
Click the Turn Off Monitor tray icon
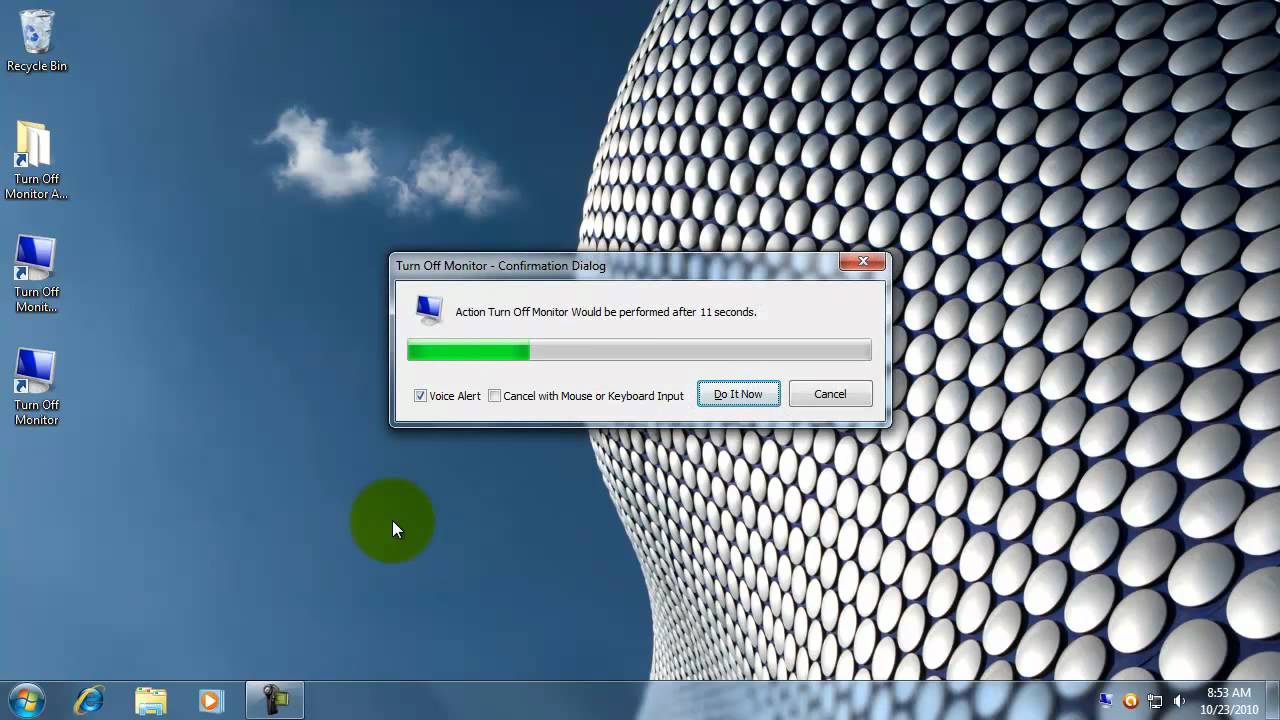(1106, 701)
